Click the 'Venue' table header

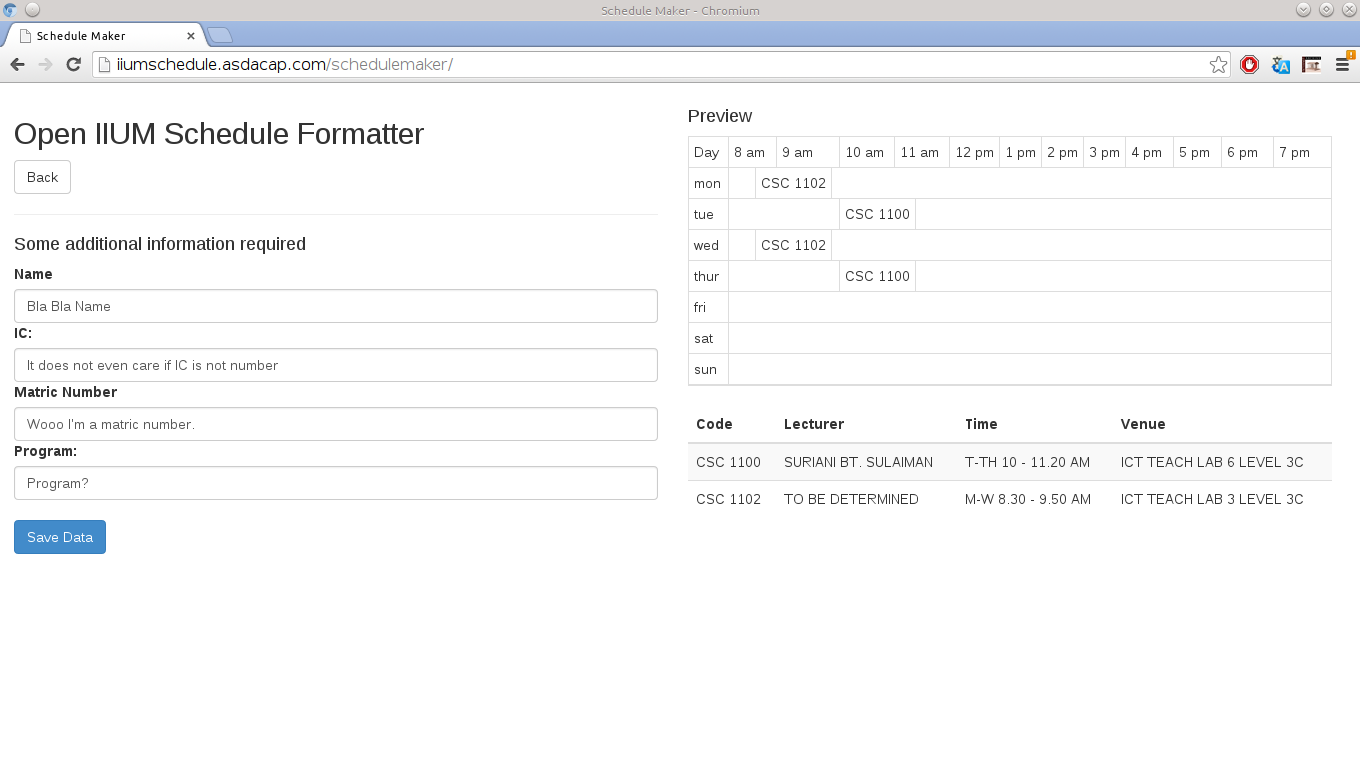[1143, 424]
